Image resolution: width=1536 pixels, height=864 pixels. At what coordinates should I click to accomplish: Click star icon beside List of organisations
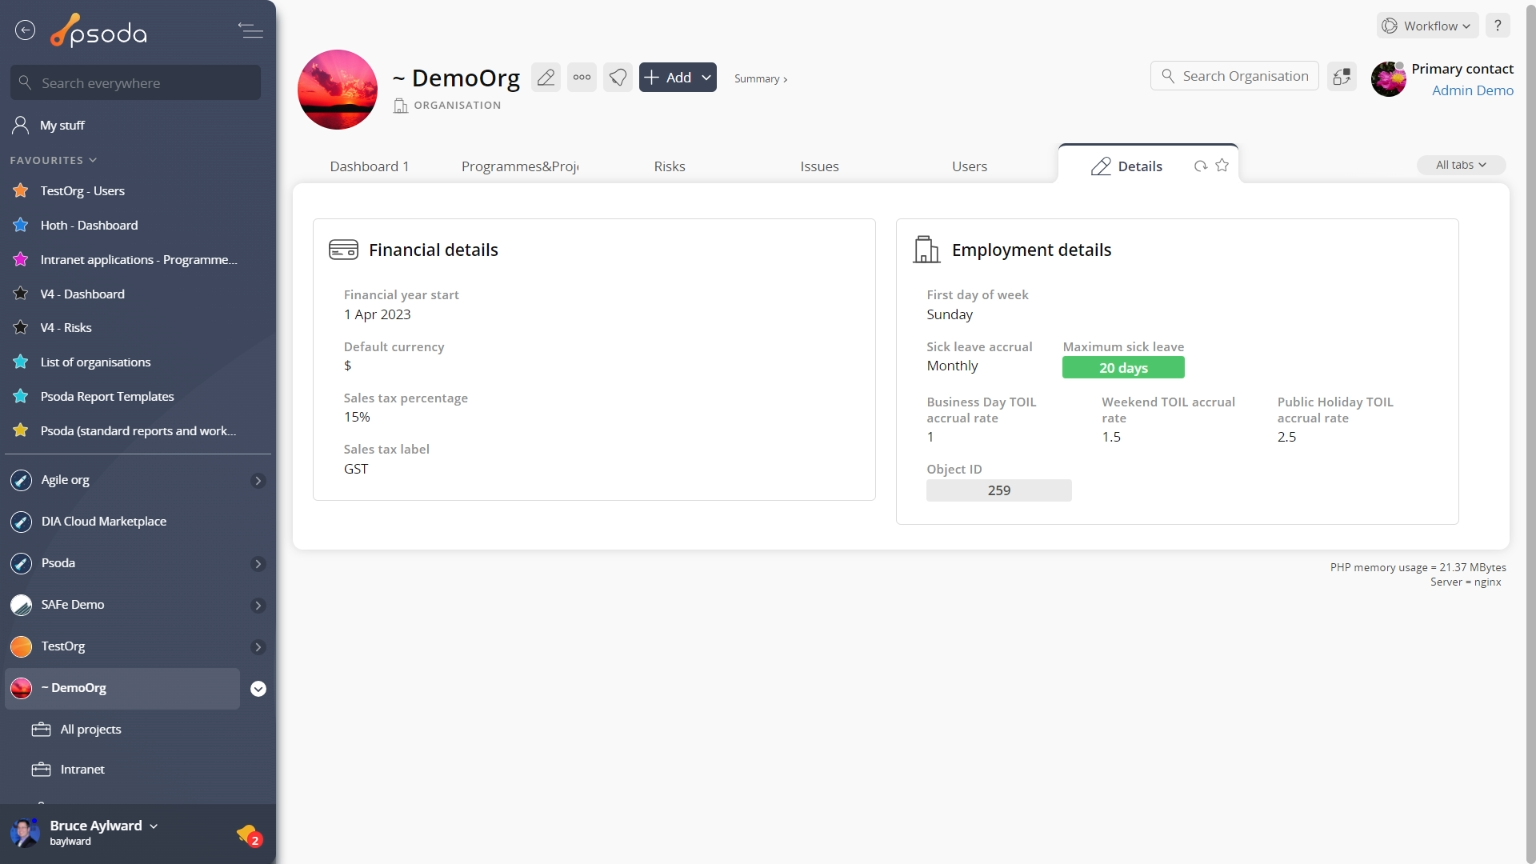click(x=20, y=362)
